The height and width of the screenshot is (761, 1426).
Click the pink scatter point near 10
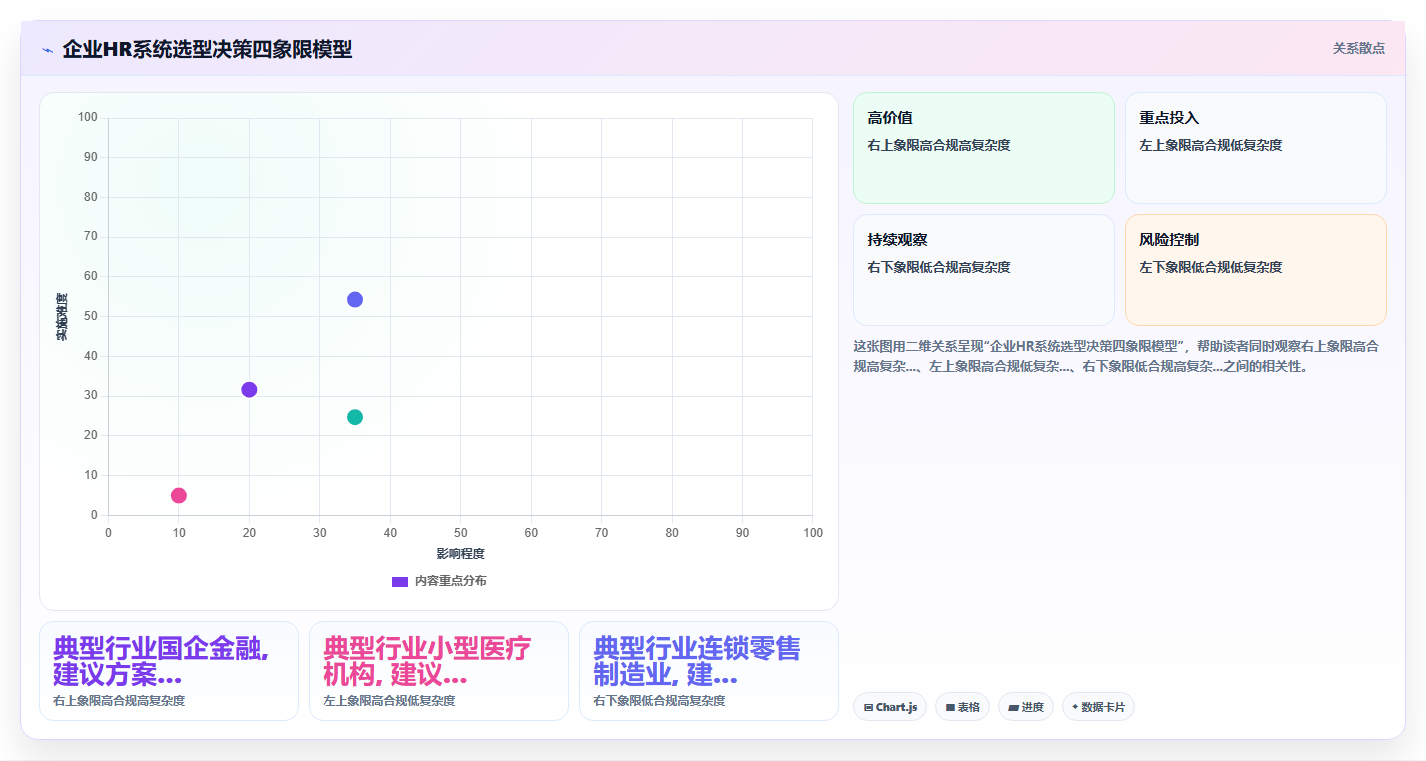179,495
